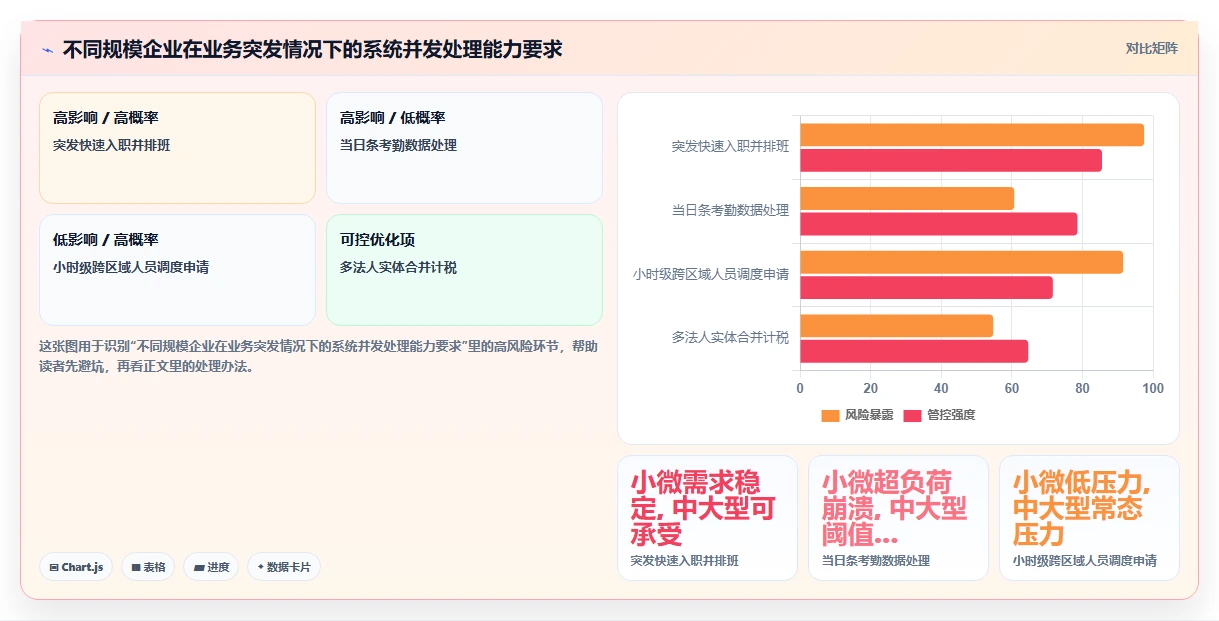
Task: Click the red bar for 突发快速入职并排班
Action: pos(950,160)
